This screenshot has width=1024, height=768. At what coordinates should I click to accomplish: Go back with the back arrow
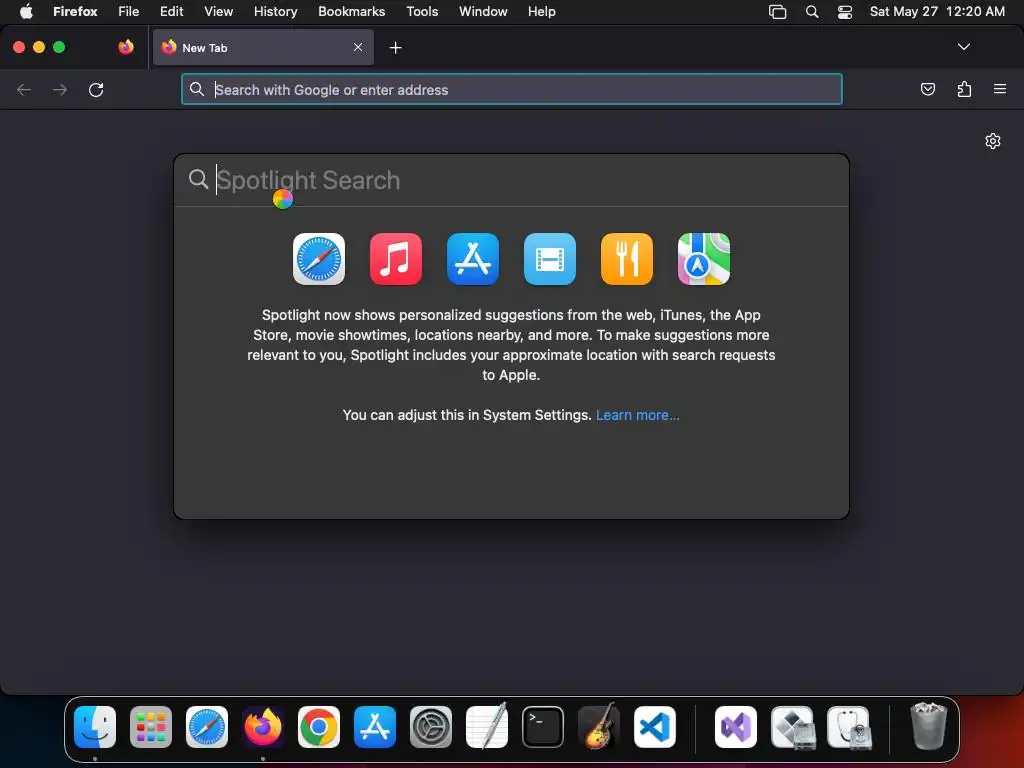24,89
